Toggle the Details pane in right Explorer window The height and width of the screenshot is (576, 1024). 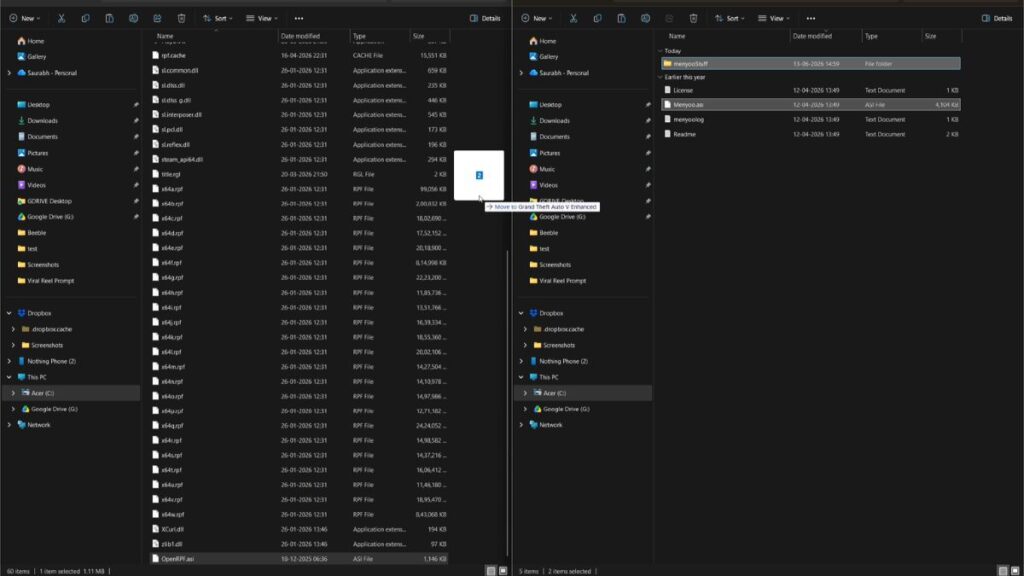click(997, 18)
